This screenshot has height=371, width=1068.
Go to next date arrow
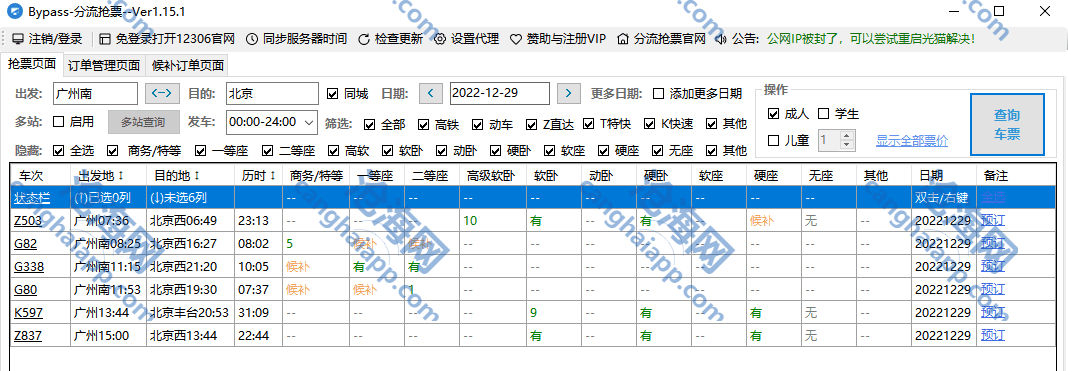569,93
